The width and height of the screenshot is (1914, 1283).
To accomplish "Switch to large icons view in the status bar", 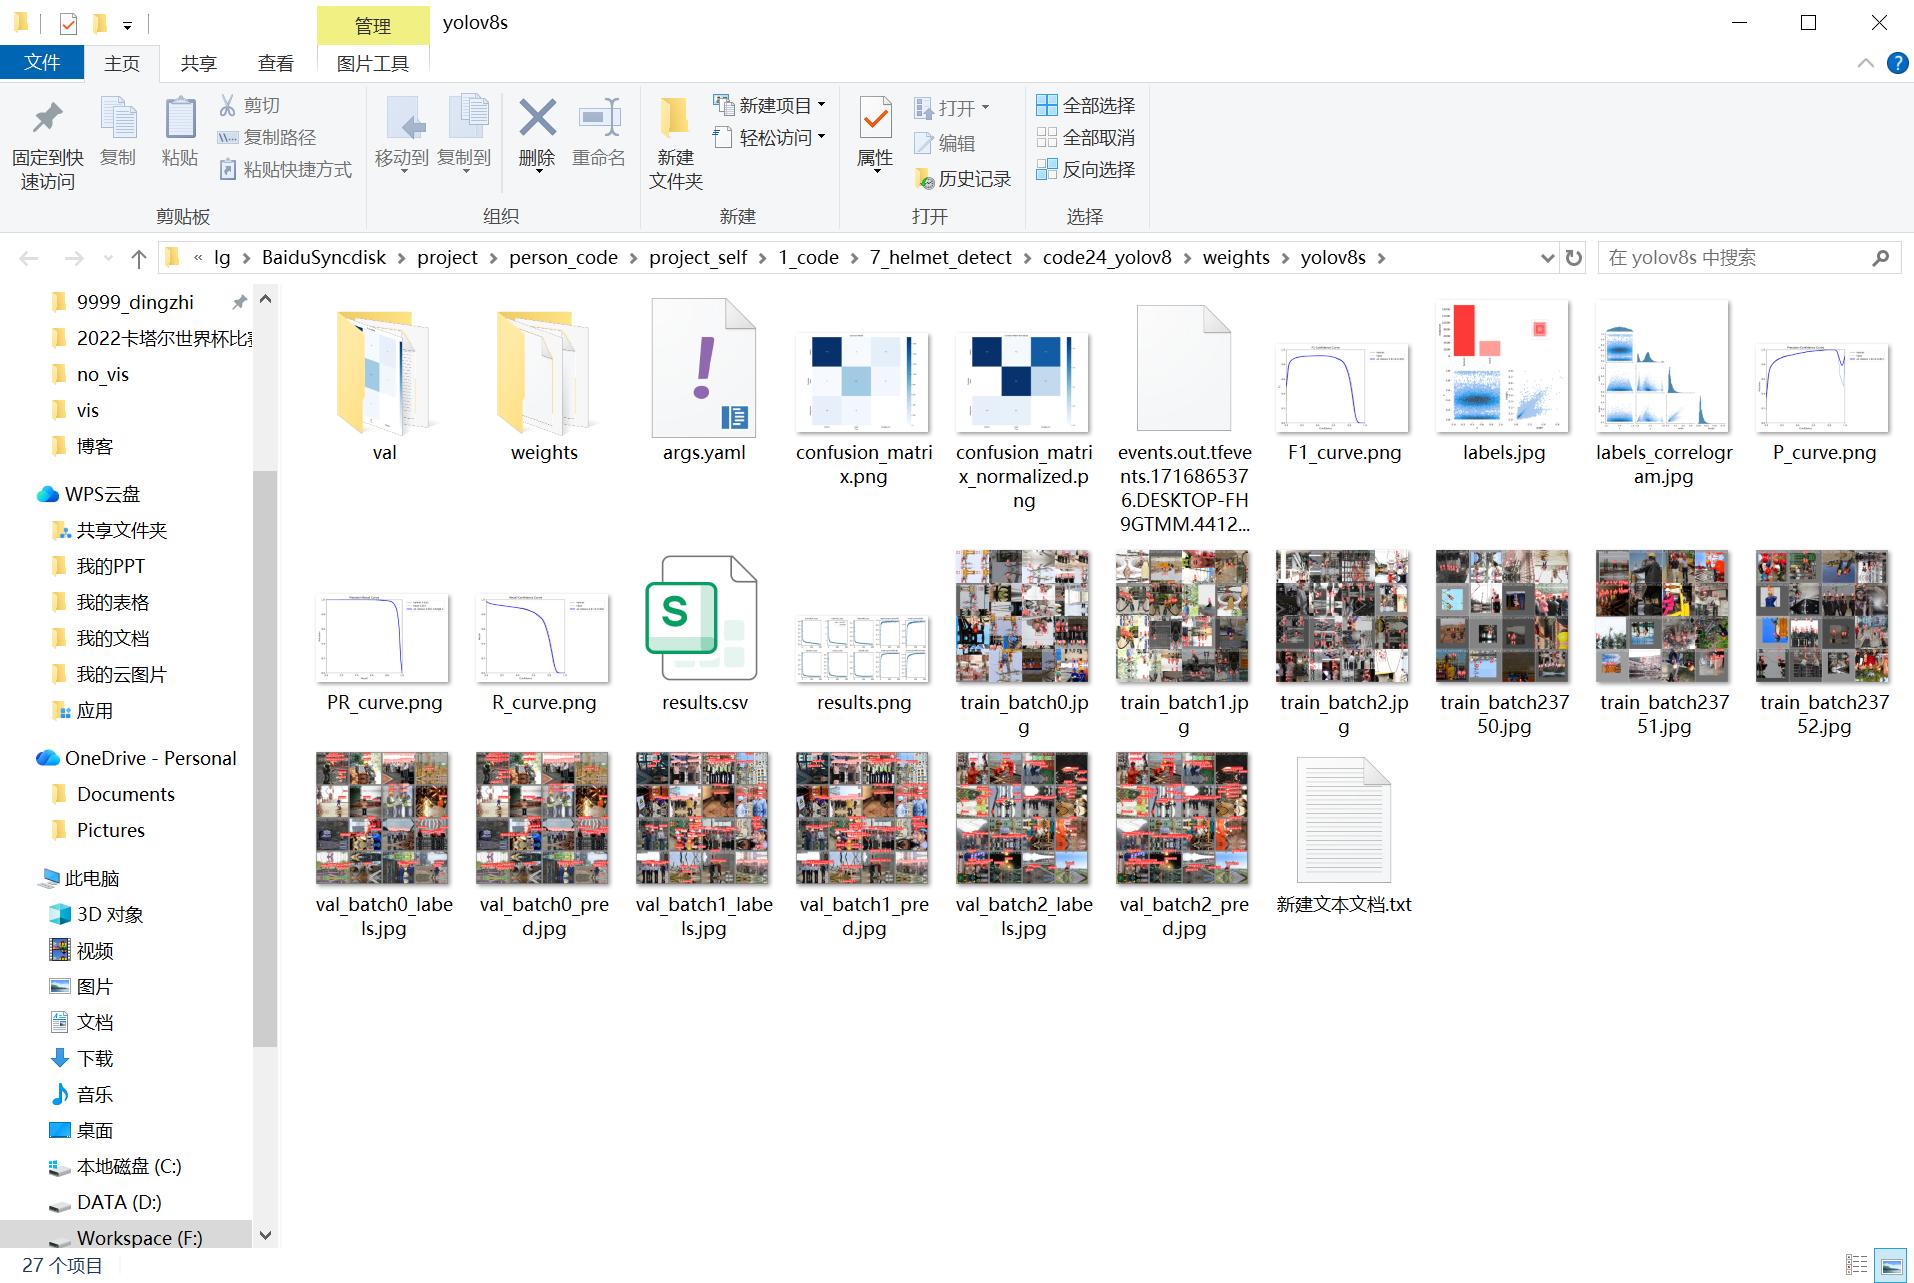I will point(1890,1265).
